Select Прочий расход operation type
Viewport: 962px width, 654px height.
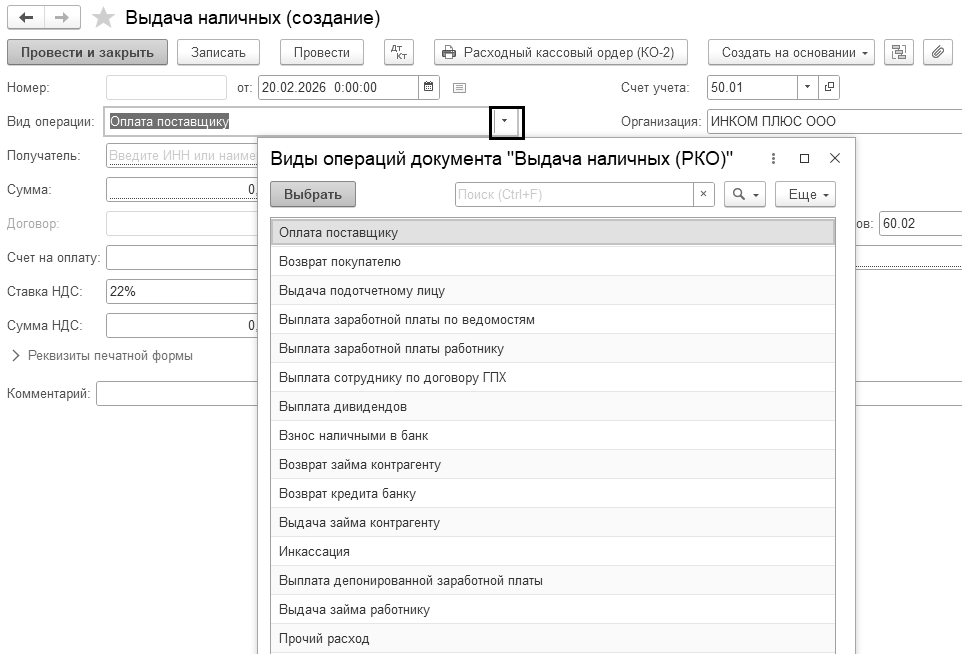[x=553, y=639]
